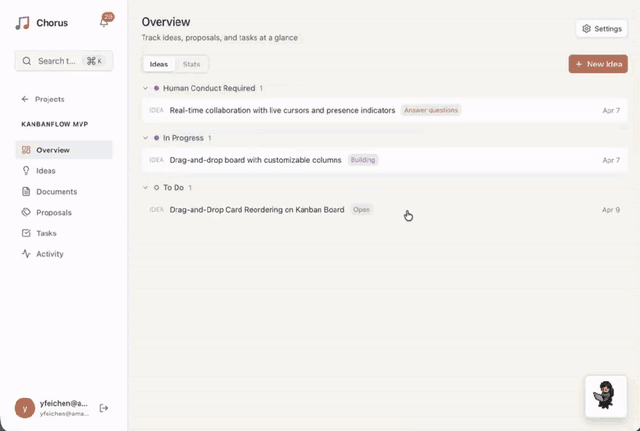Viewport: 640px width, 431px height.
Task: Open the Drag-and-Drop Card Reordering idea
Action: (x=257, y=210)
